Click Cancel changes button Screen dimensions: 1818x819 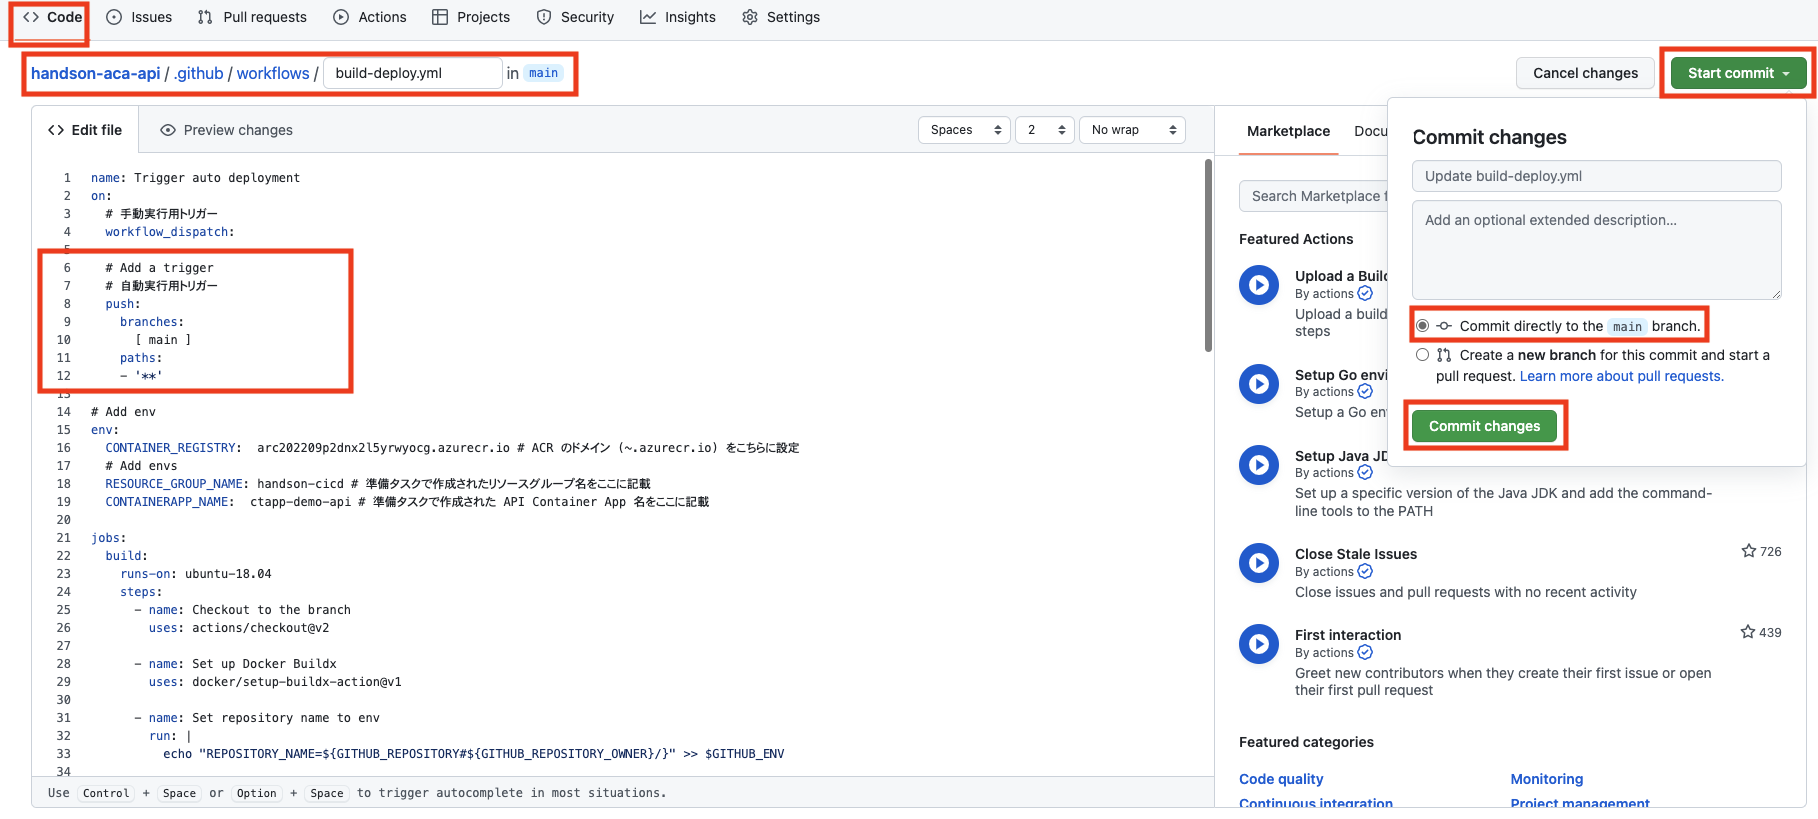tap(1585, 73)
